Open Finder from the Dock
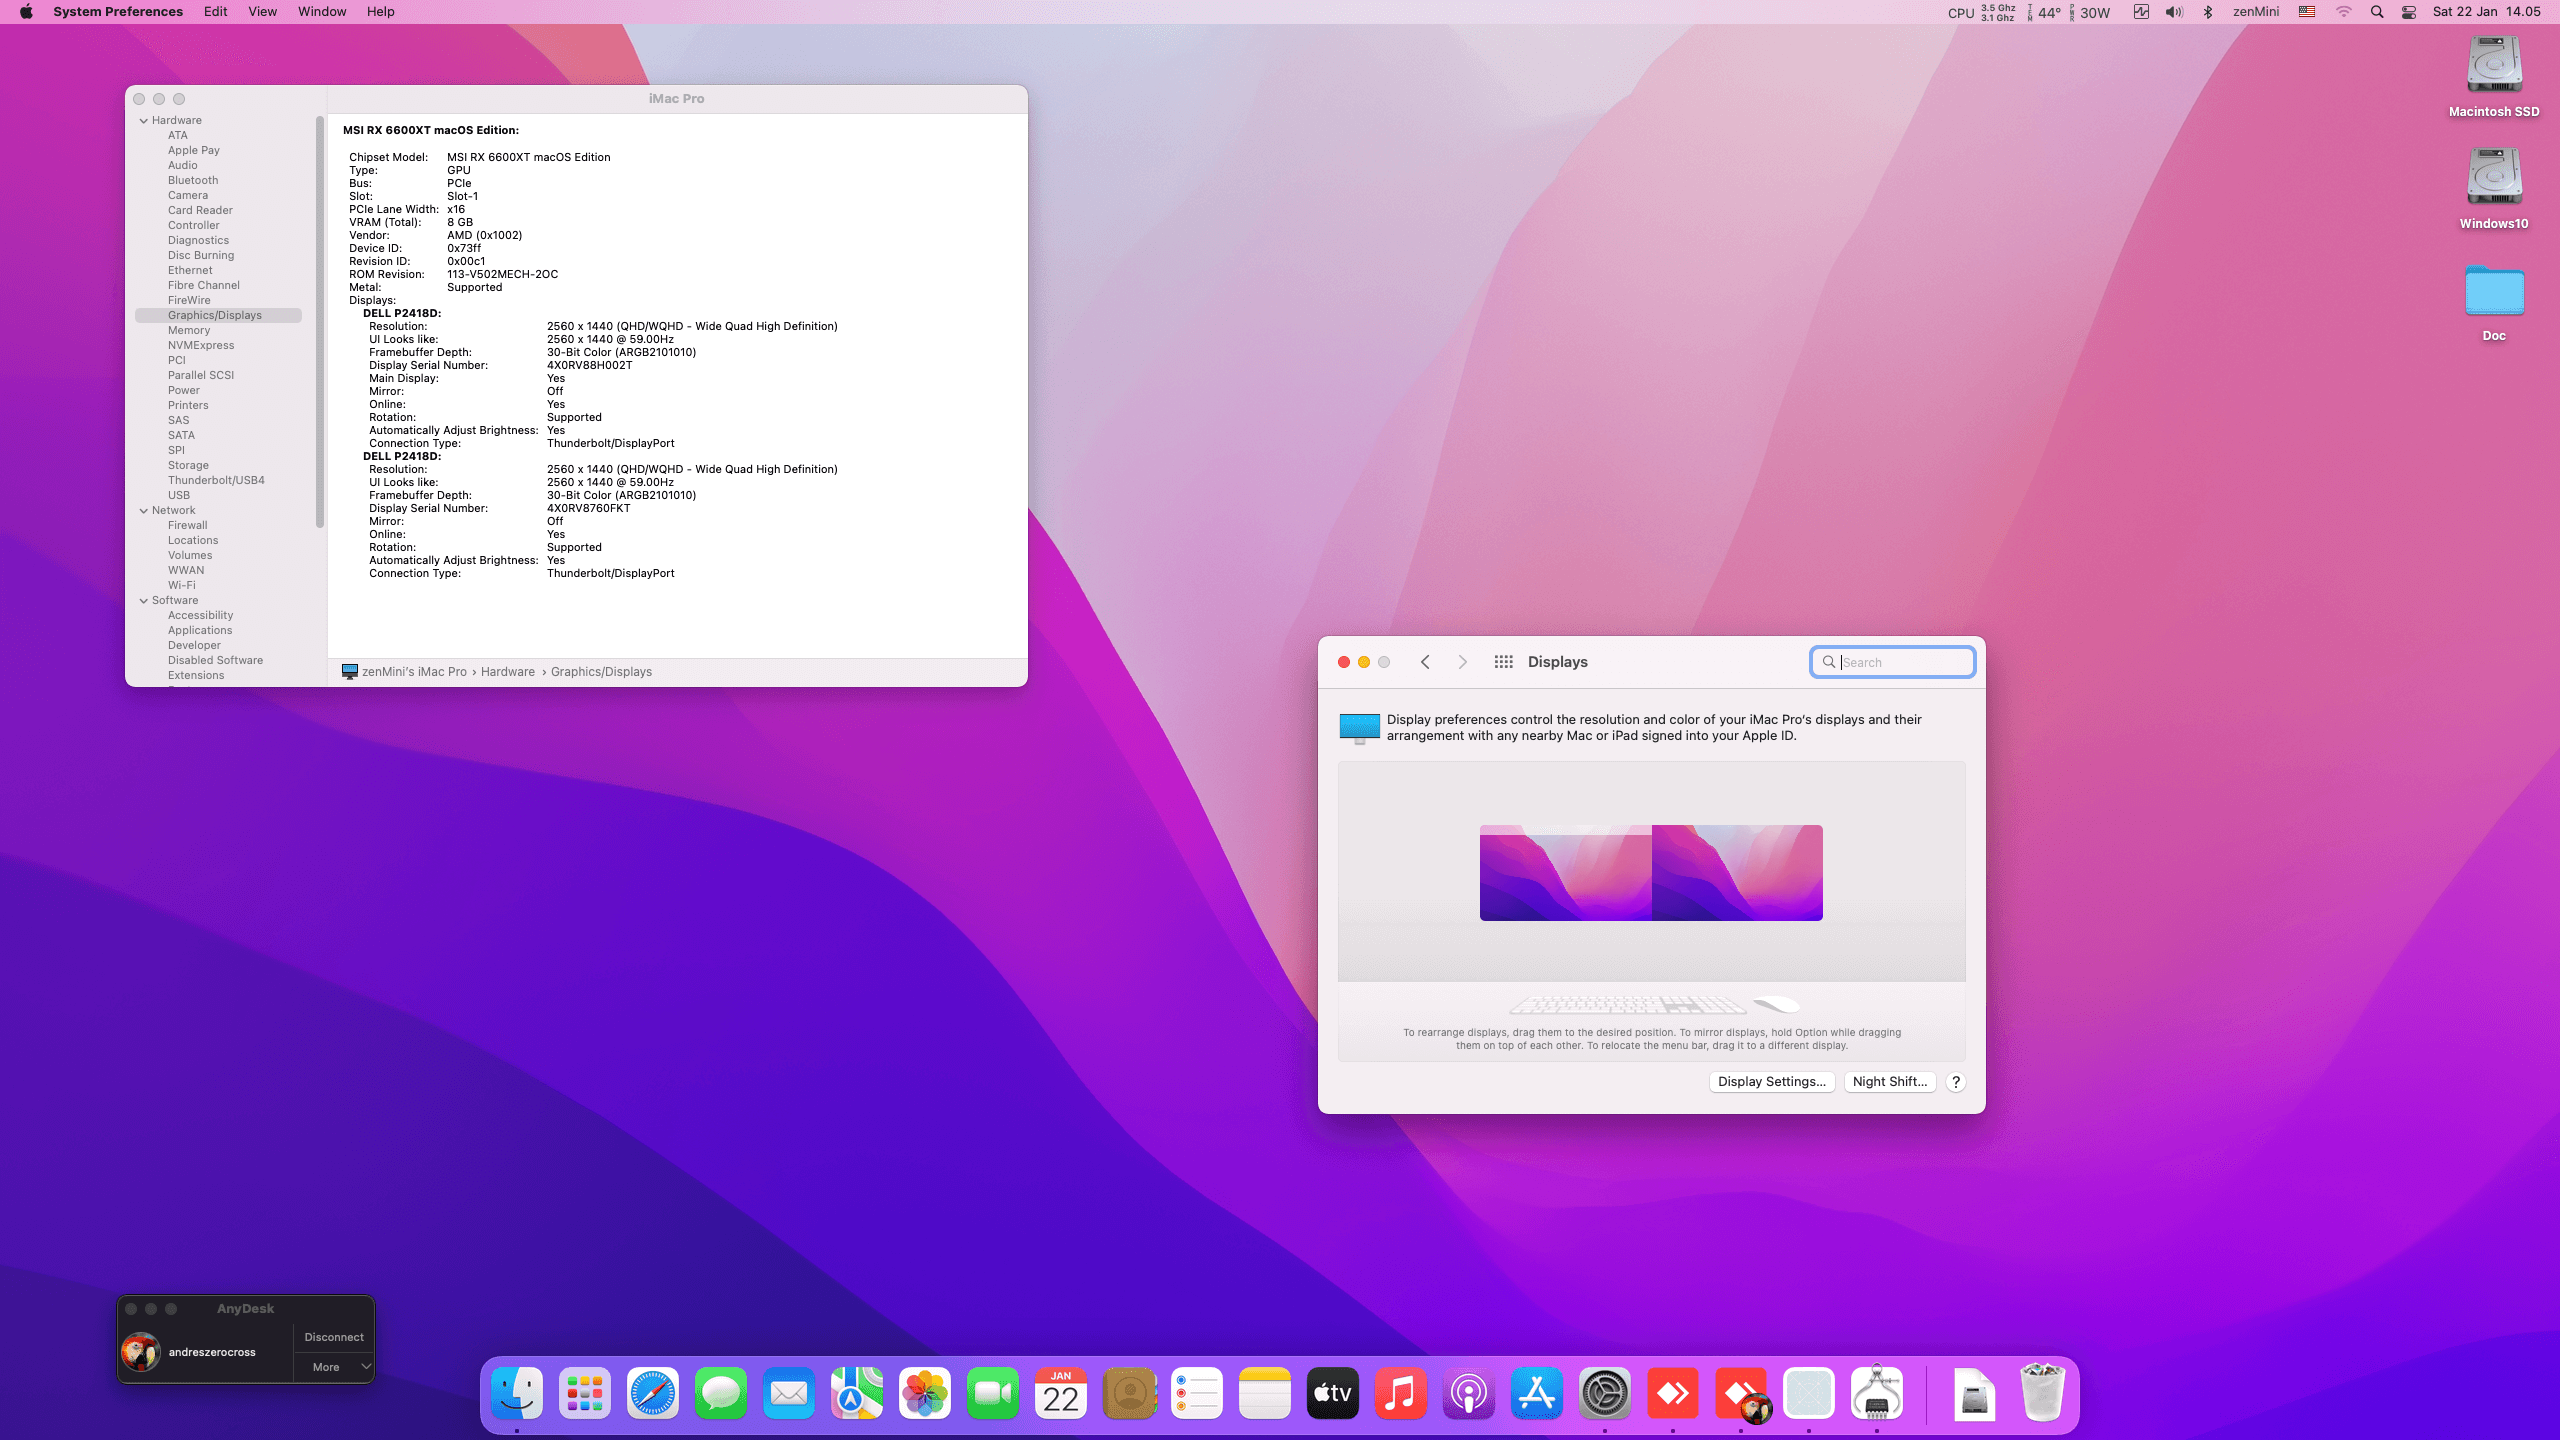 tap(517, 1393)
